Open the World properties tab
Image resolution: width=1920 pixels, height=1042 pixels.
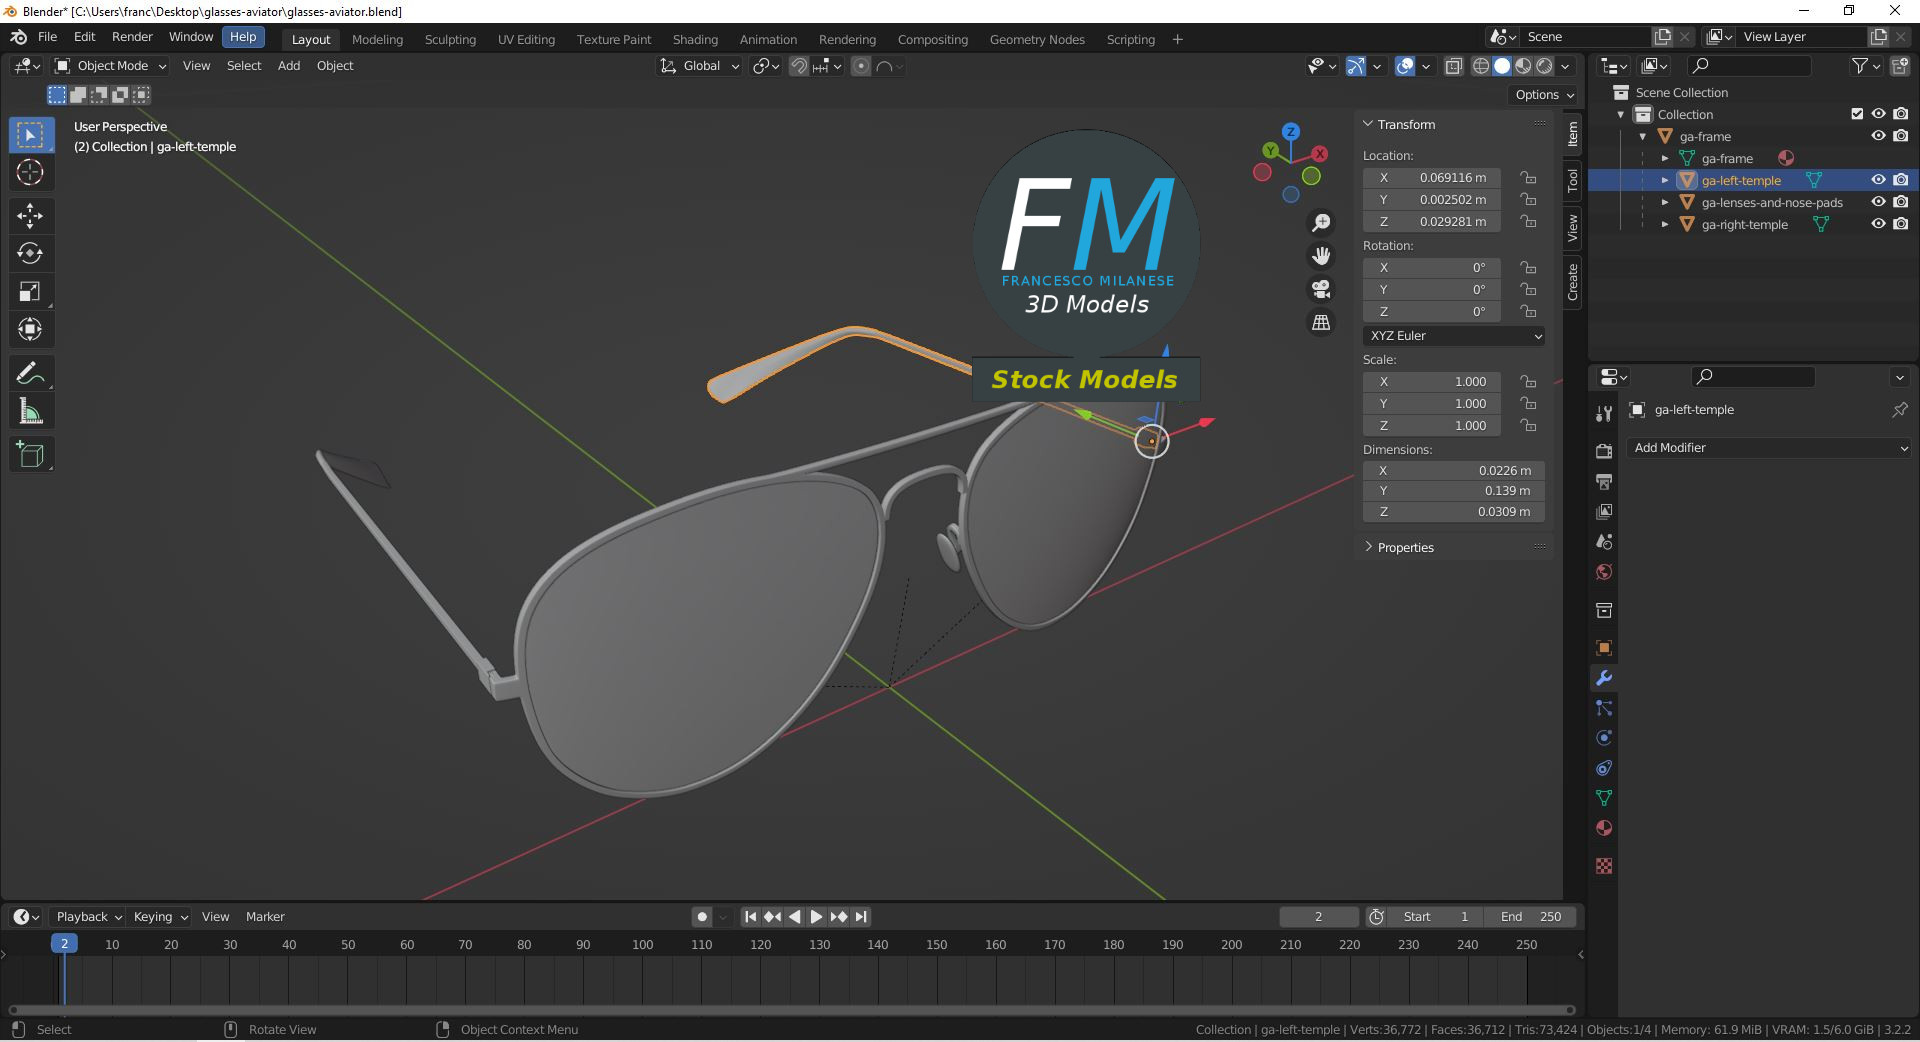[1604, 572]
